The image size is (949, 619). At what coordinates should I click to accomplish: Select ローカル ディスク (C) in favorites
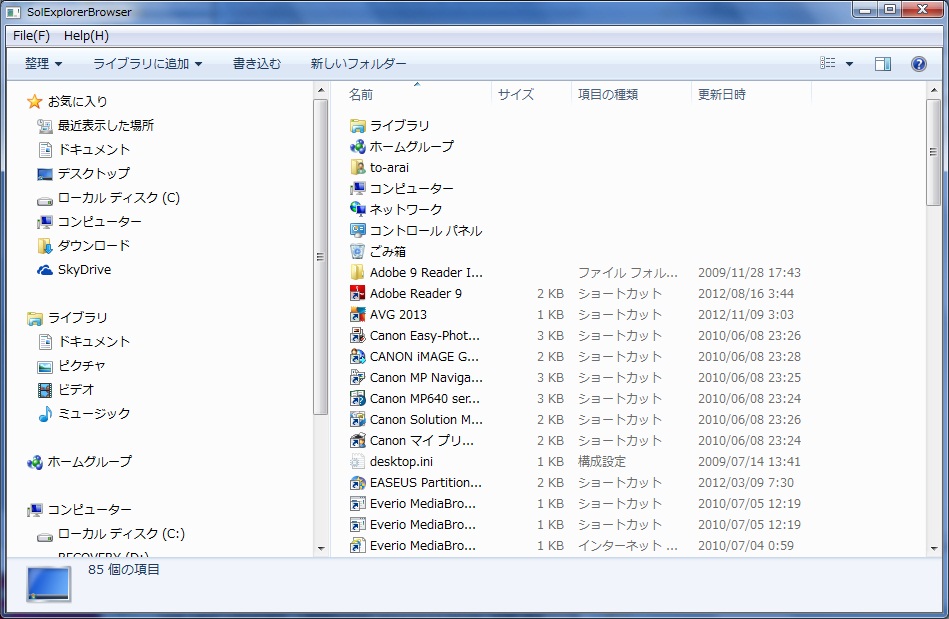pyautogui.click(x=119, y=198)
